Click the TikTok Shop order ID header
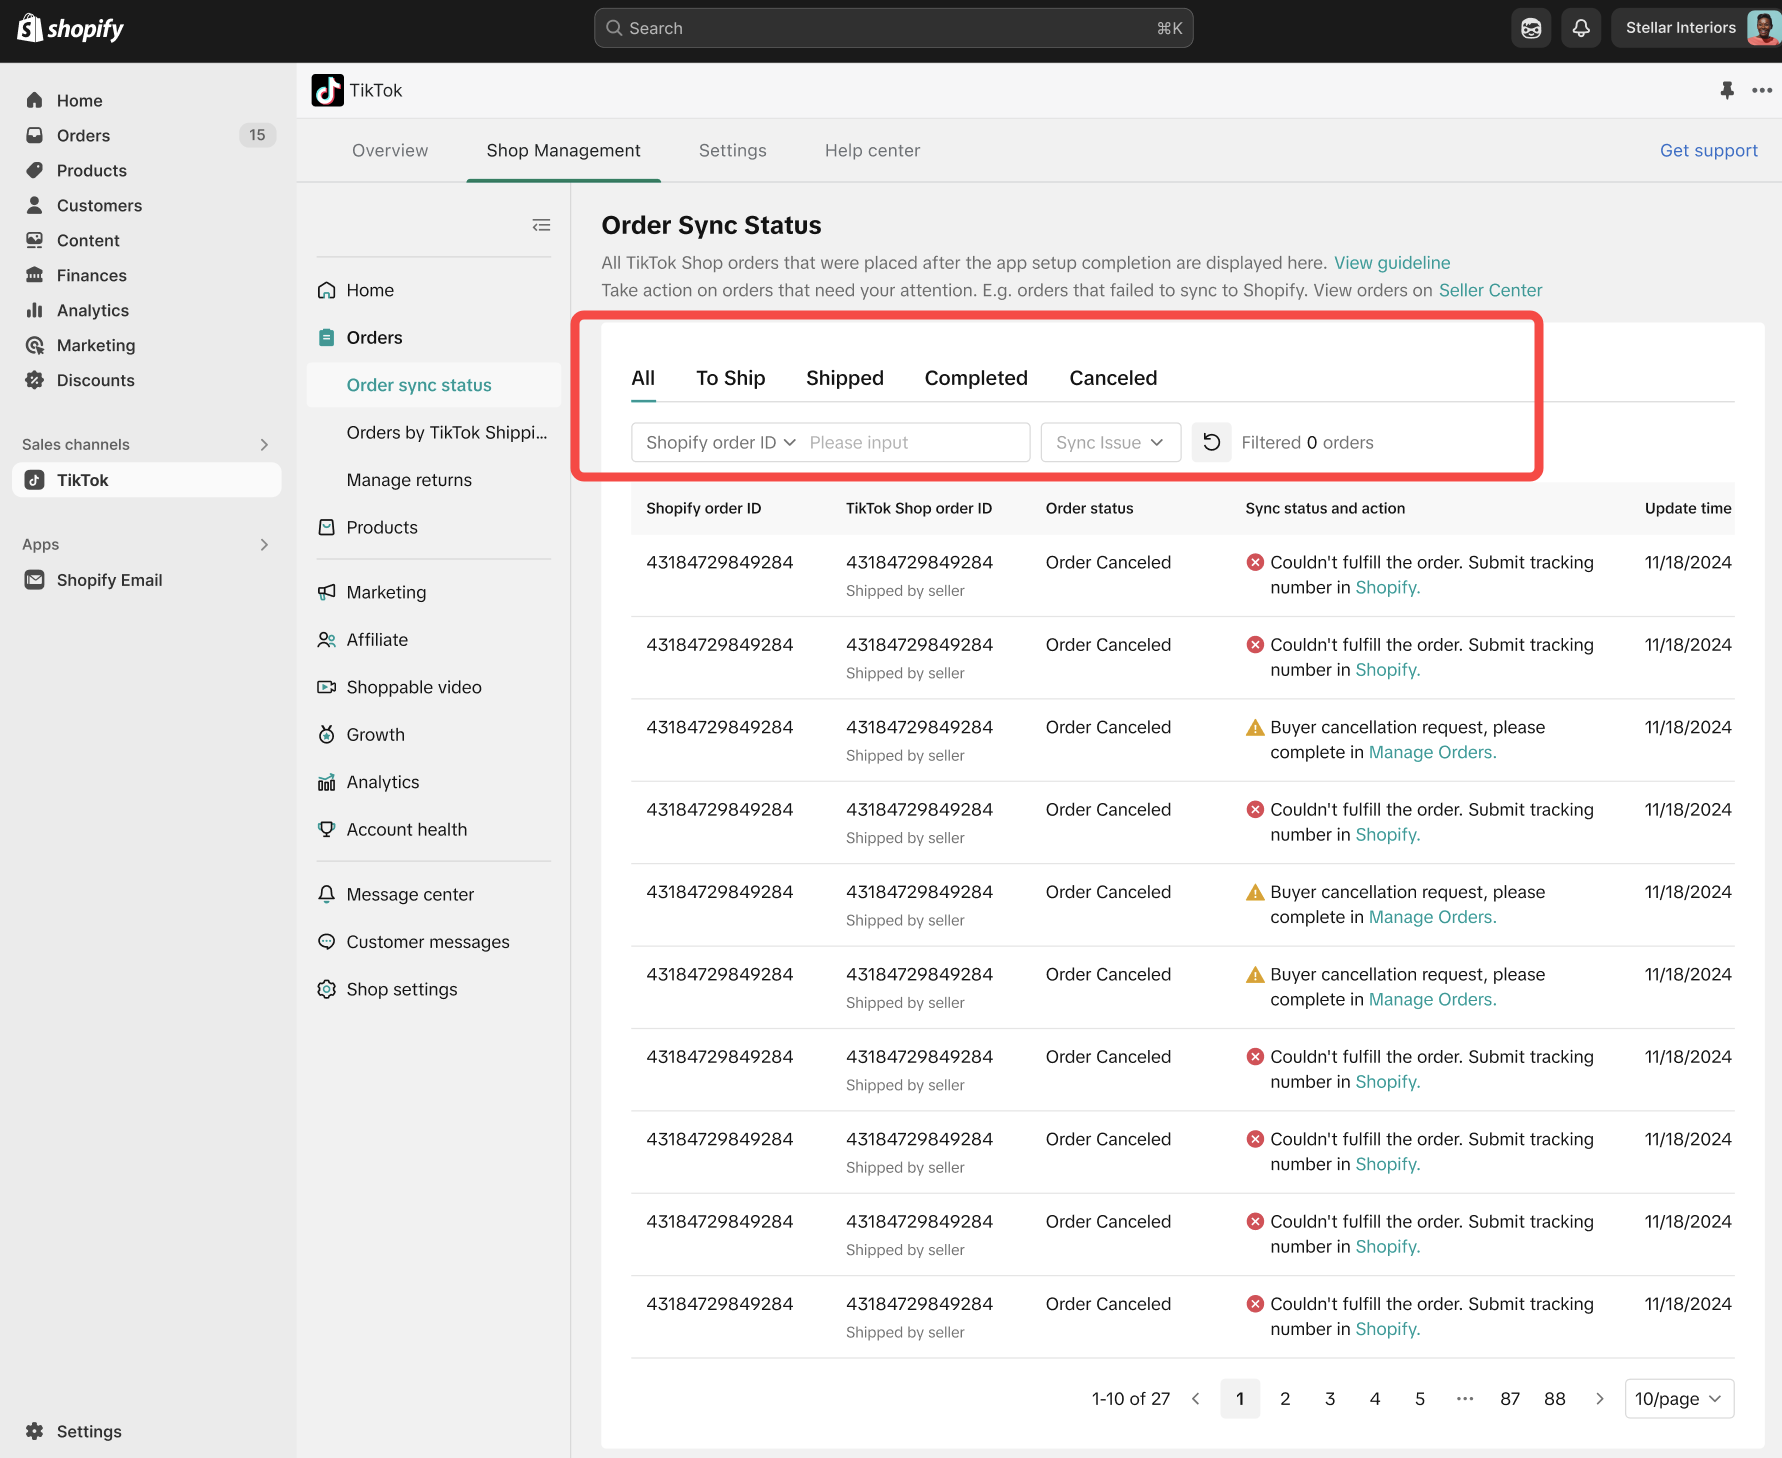This screenshot has width=1782, height=1458. (x=919, y=508)
